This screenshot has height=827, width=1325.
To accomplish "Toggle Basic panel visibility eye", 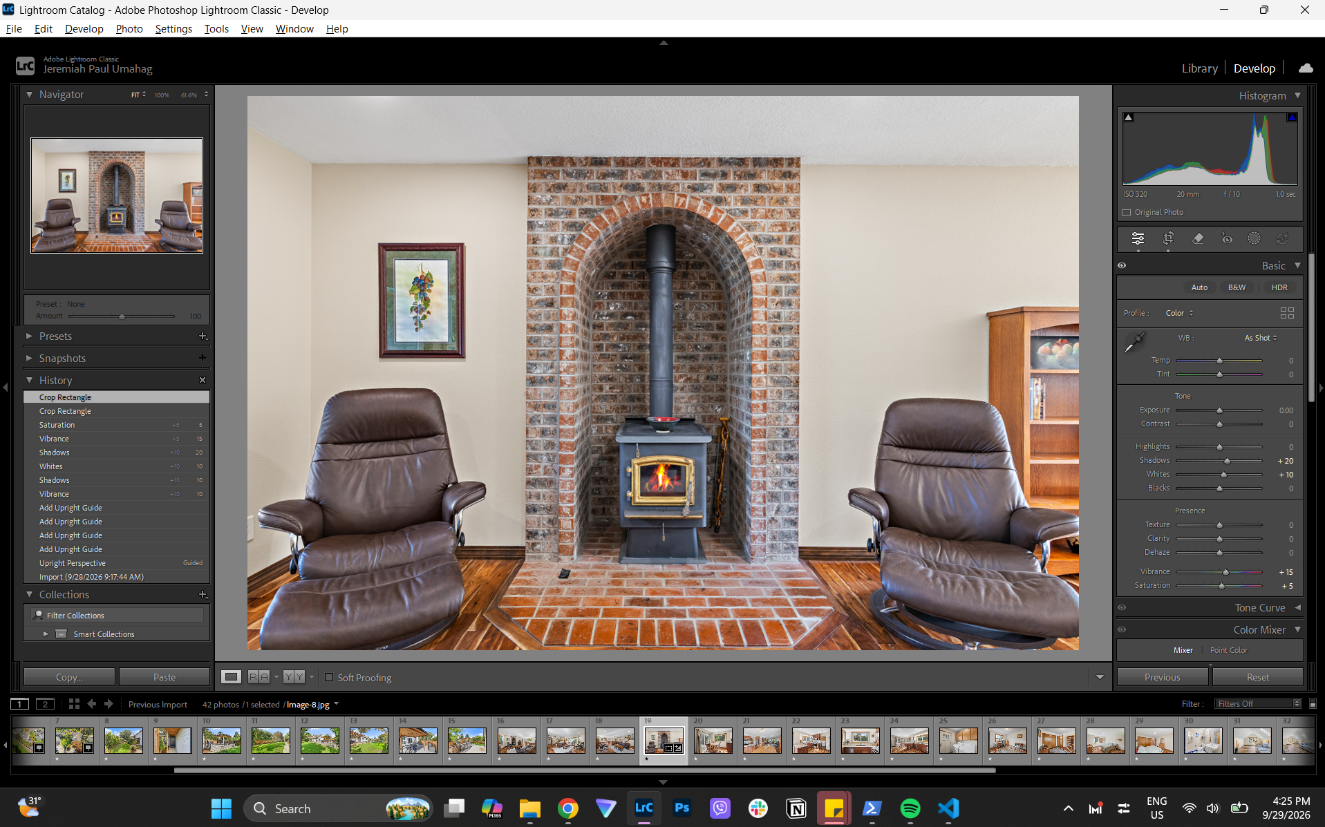I will (1122, 266).
